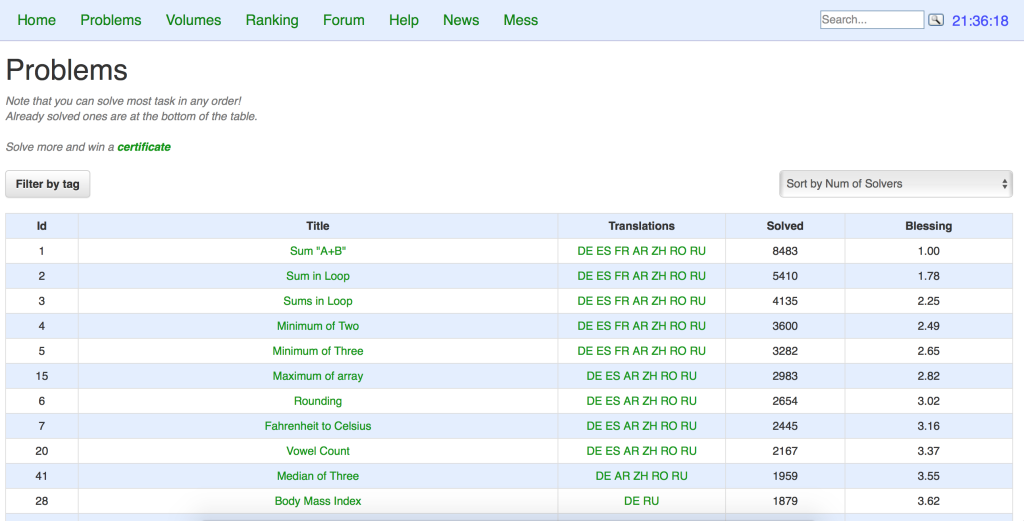
Task: Click the solved count 2654
Action: (785, 401)
